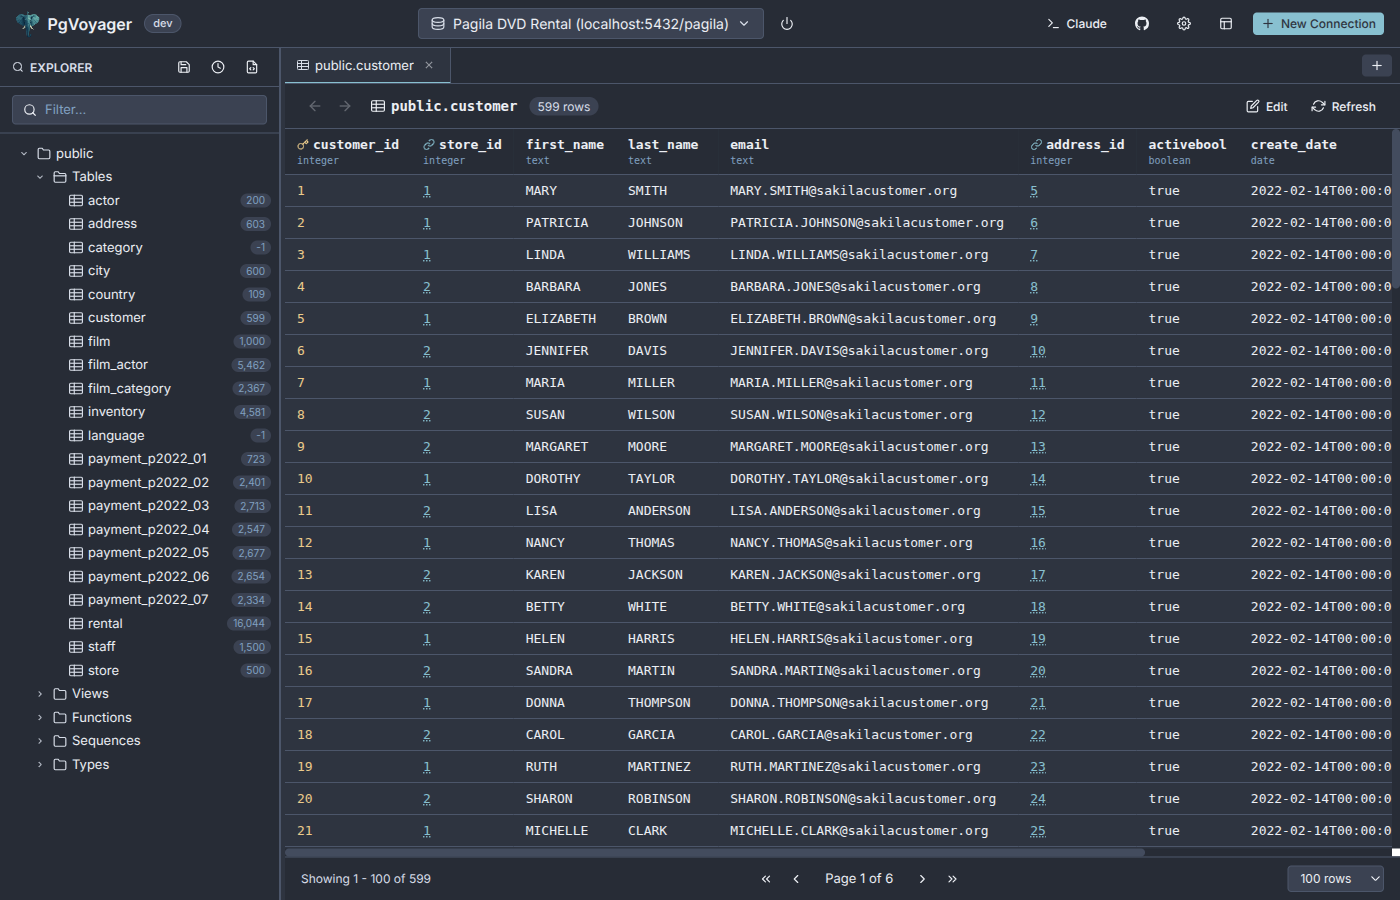The height and width of the screenshot is (900, 1400).
Task: Open the SQL file icon in Explorer
Action: point(252,66)
